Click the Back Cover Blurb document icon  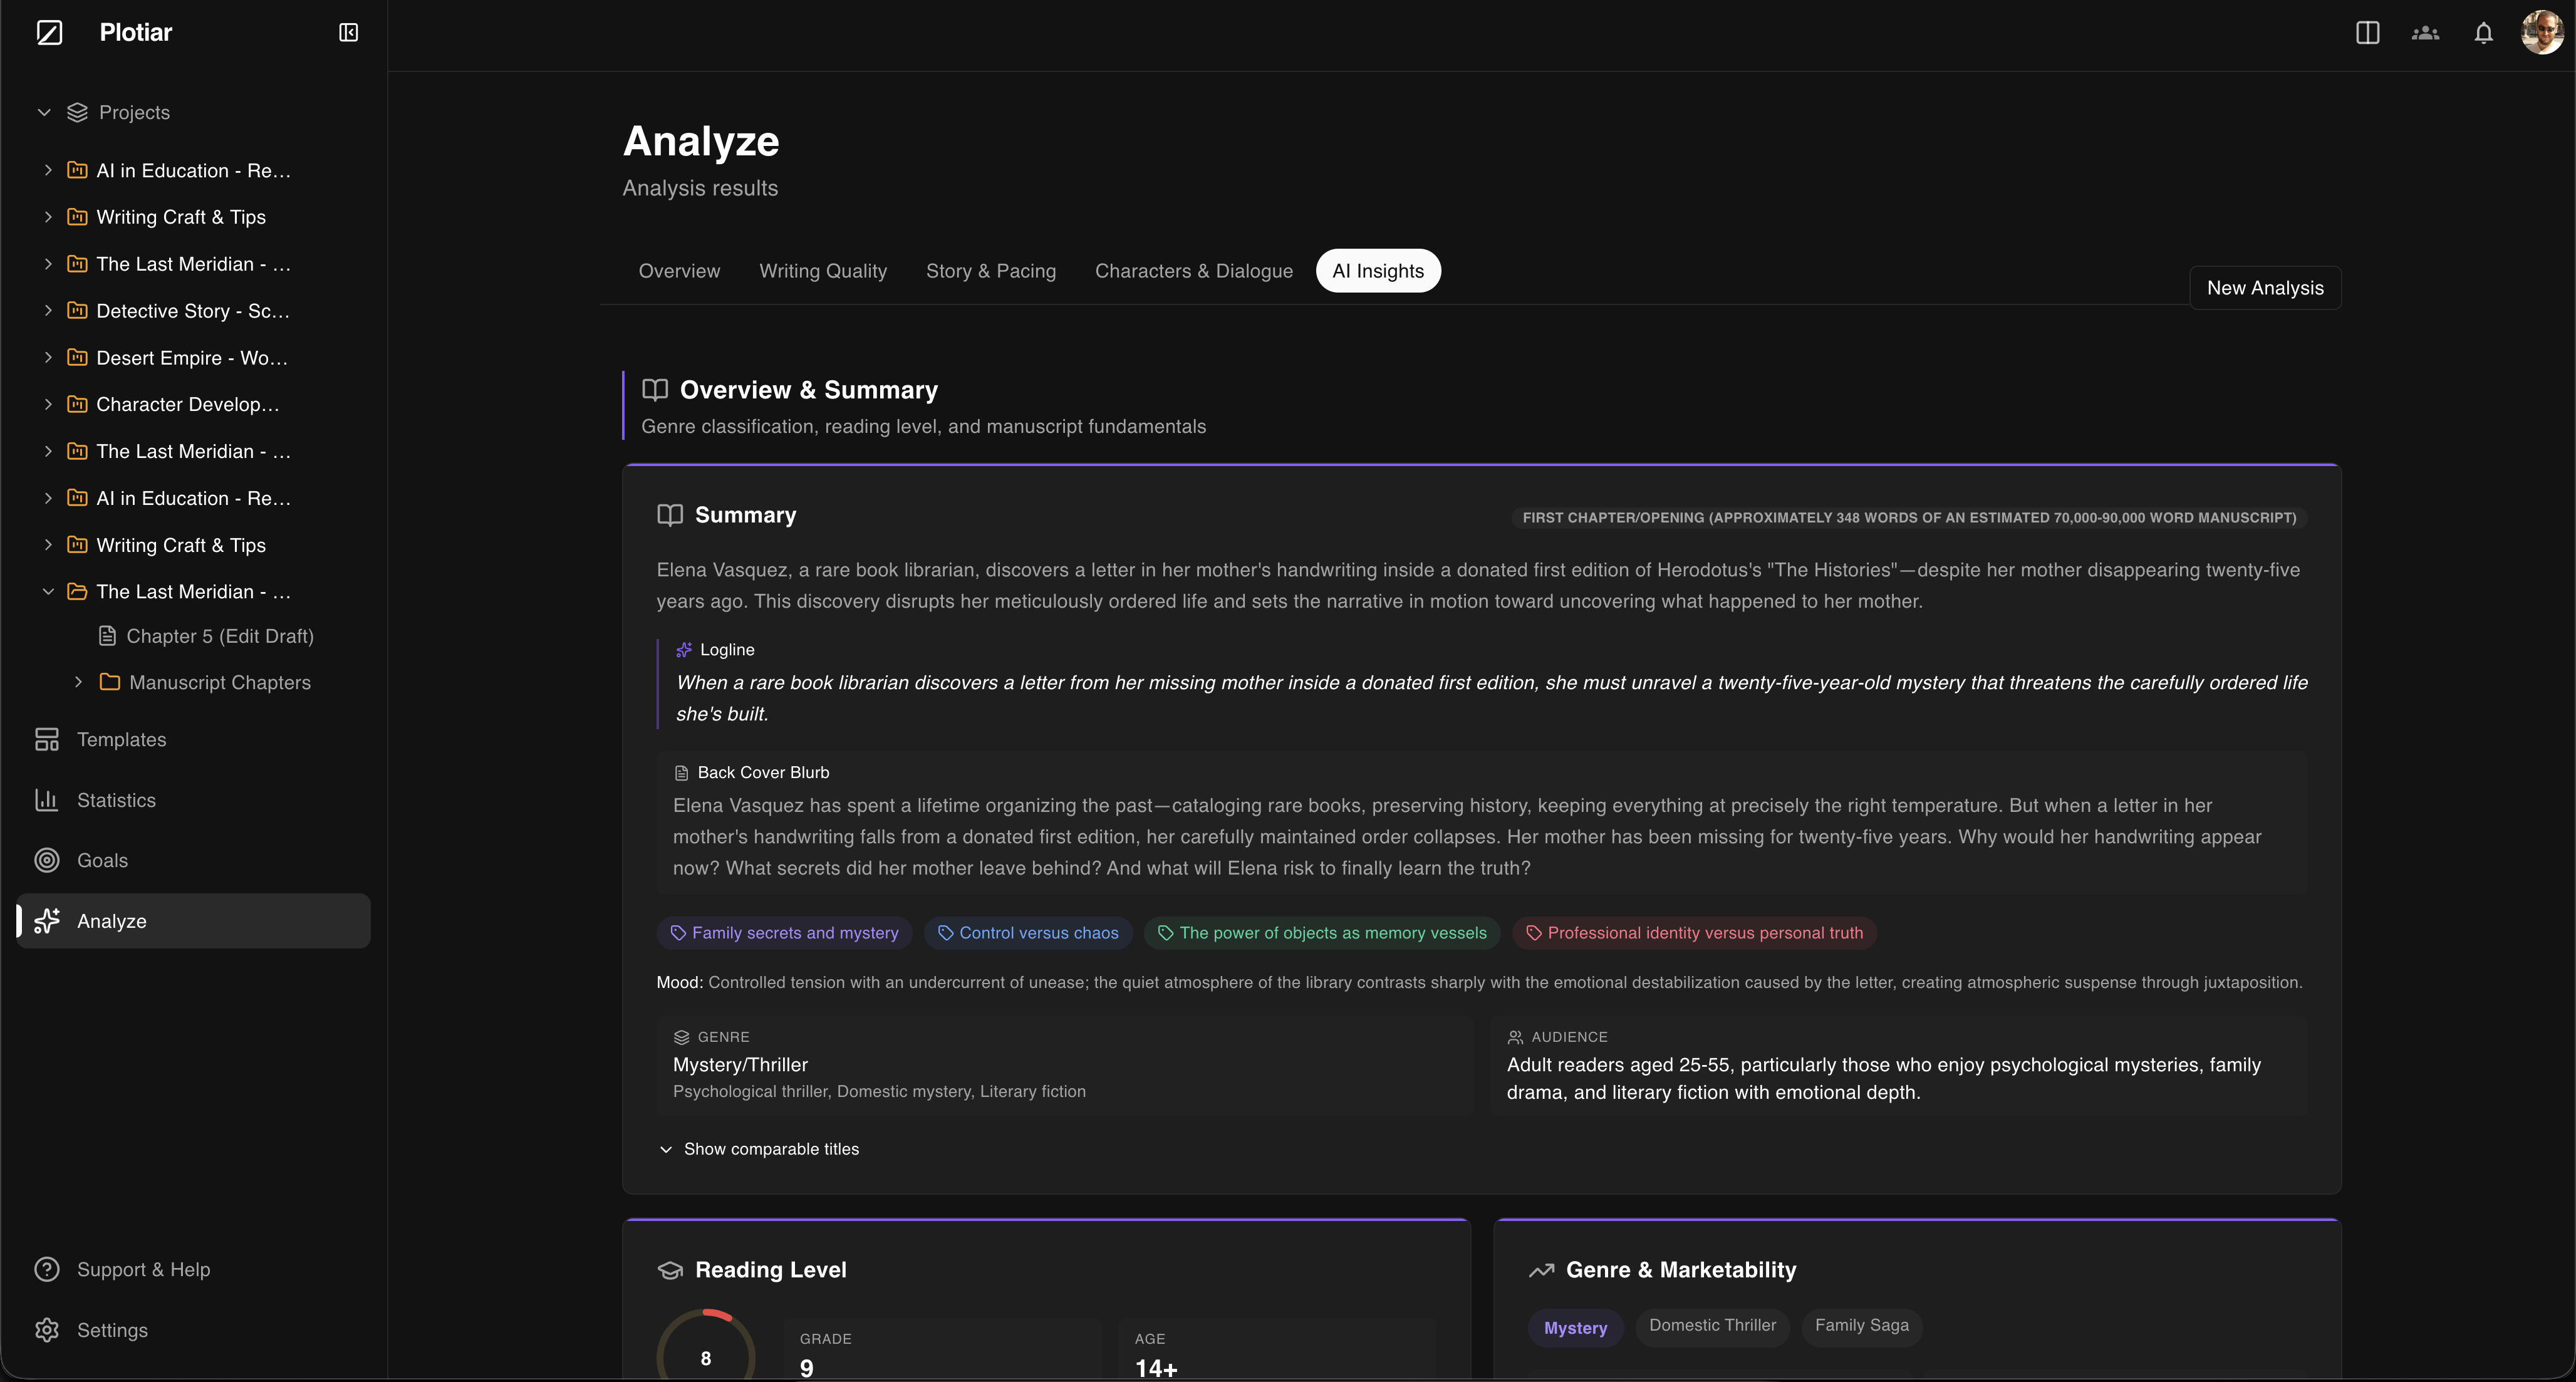681,773
